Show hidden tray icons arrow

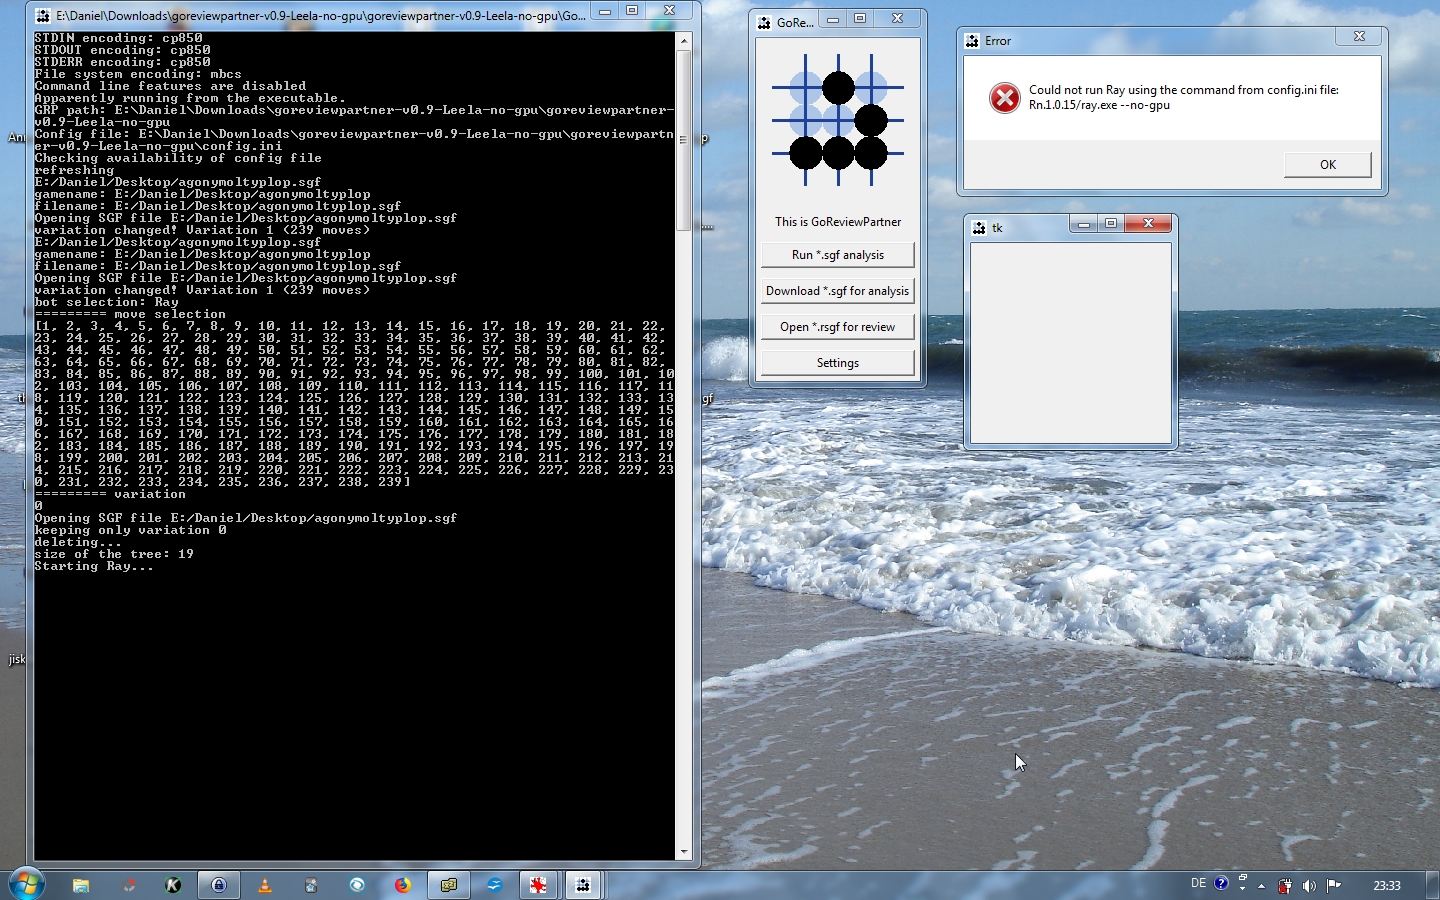coord(1262,885)
